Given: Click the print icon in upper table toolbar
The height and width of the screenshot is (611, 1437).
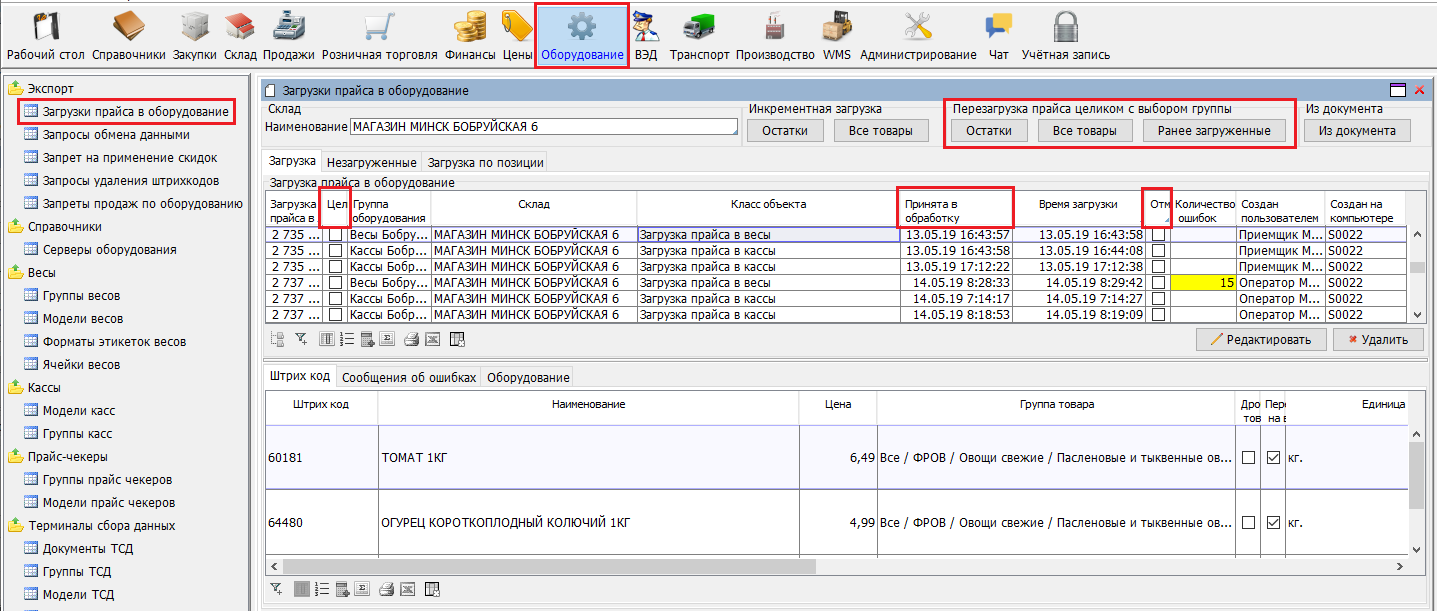Looking at the screenshot, I should (411, 339).
